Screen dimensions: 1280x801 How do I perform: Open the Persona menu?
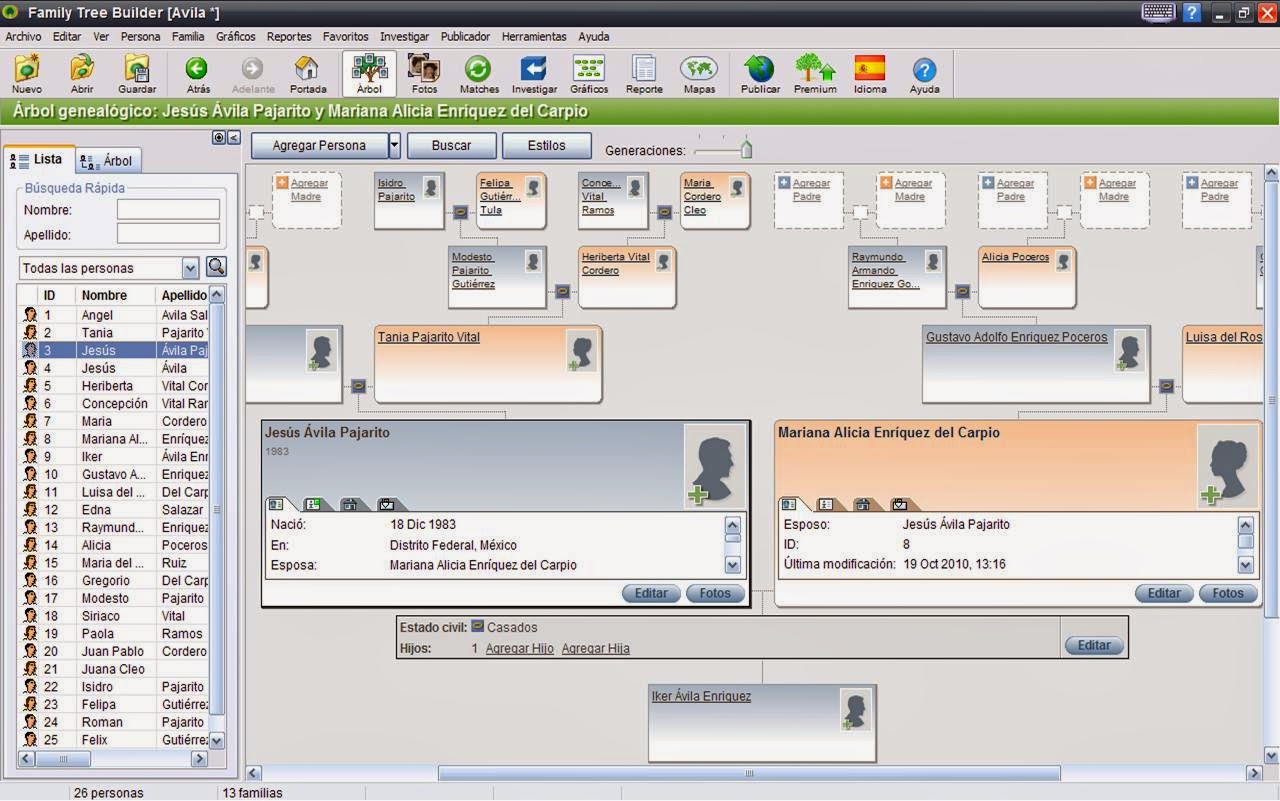(x=140, y=36)
